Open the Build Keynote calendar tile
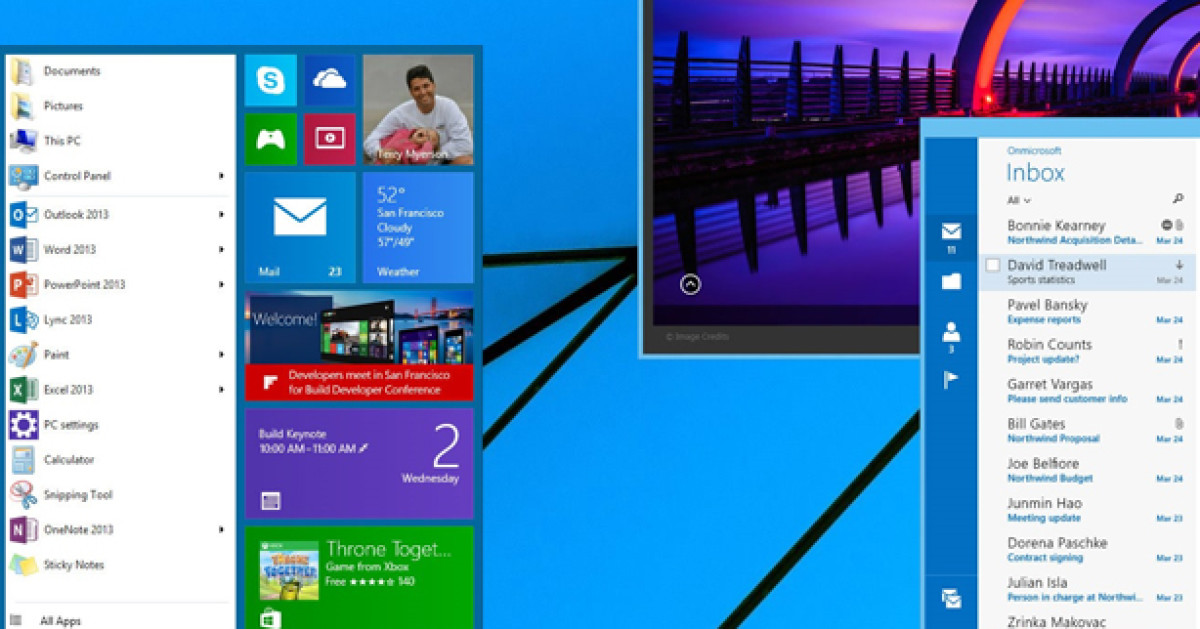The width and height of the screenshot is (1200, 629). tap(359, 463)
